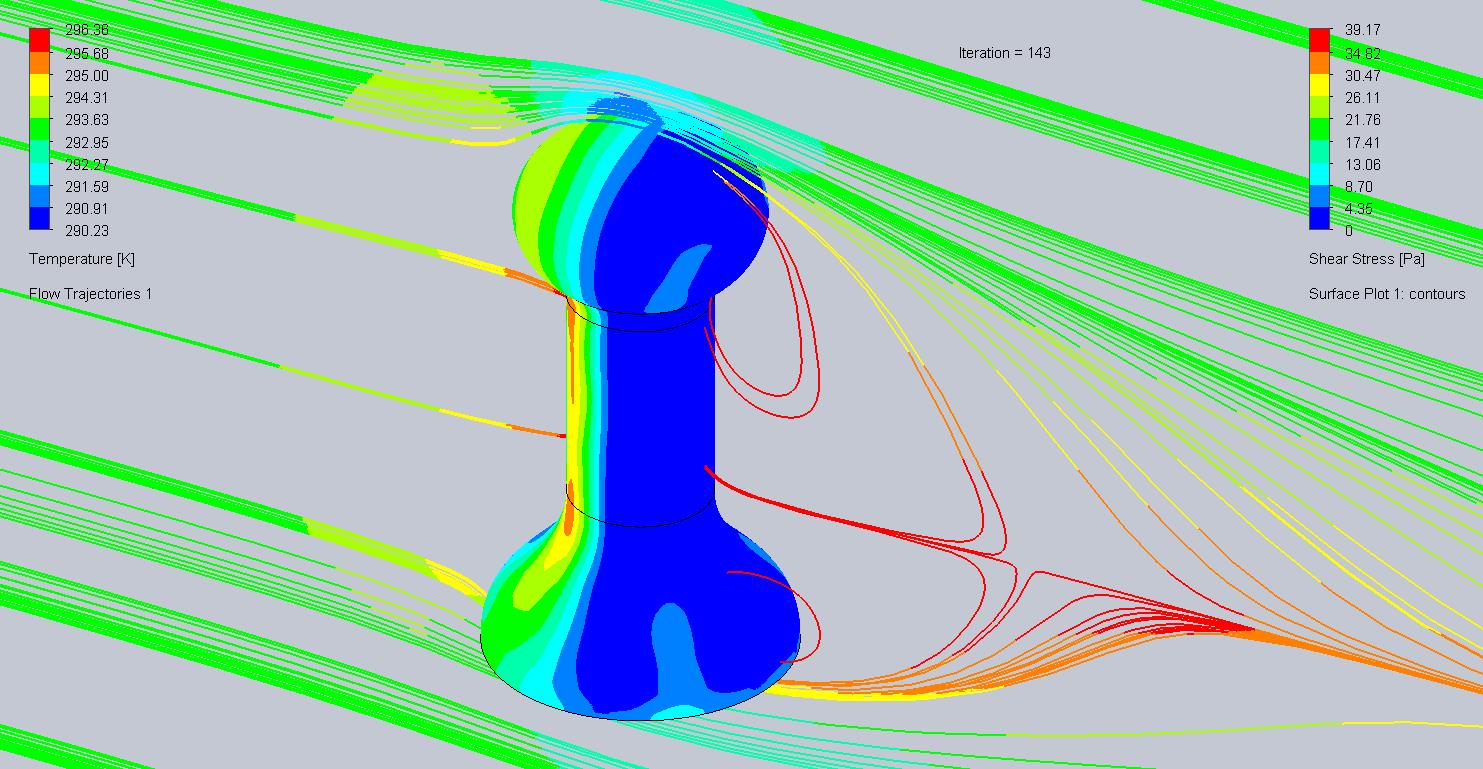Click the Iteration = 143 label

[x=1004, y=53]
